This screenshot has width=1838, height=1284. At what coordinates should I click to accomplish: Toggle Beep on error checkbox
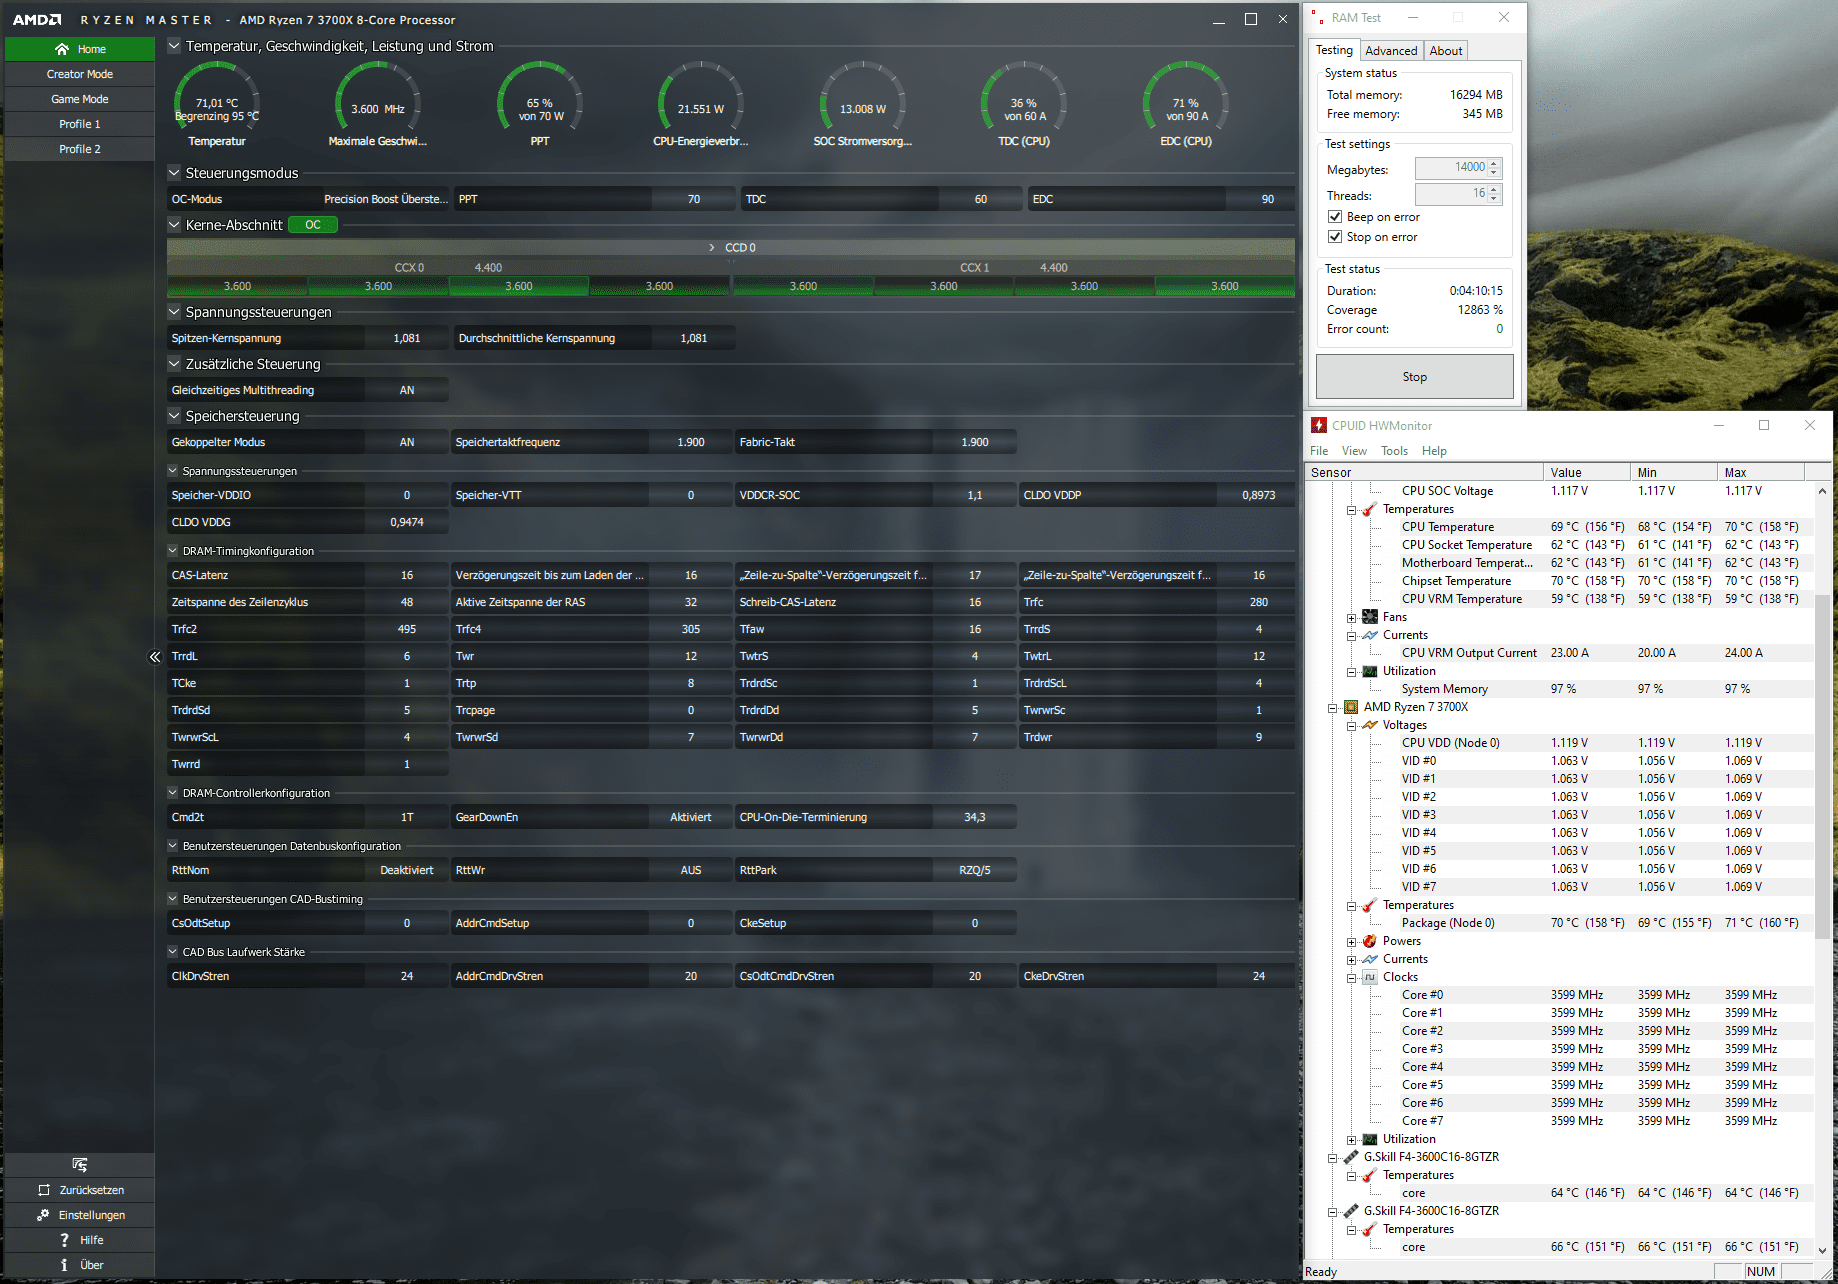[x=1335, y=217]
